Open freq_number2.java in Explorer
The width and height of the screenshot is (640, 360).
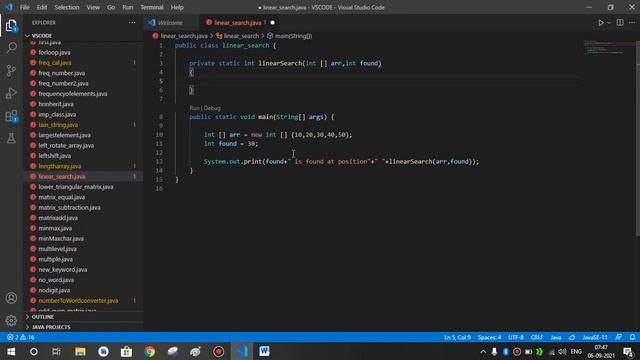click(x=63, y=83)
